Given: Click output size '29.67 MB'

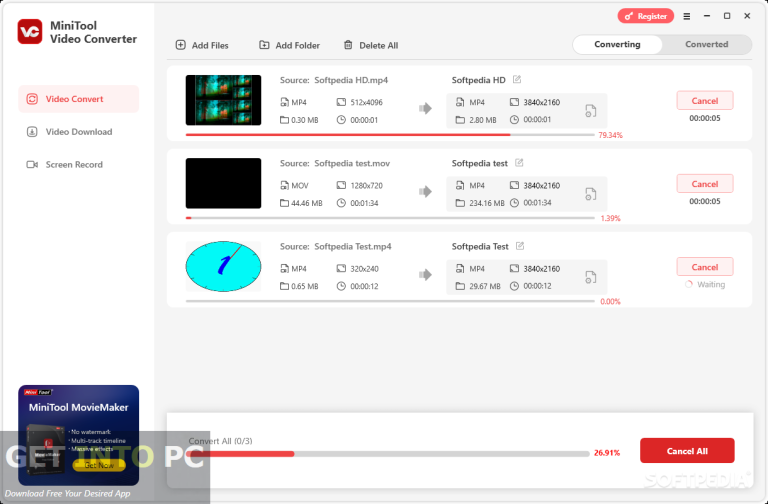Looking at the screenshot, I should pyautogui.click(x=484, y=286).
